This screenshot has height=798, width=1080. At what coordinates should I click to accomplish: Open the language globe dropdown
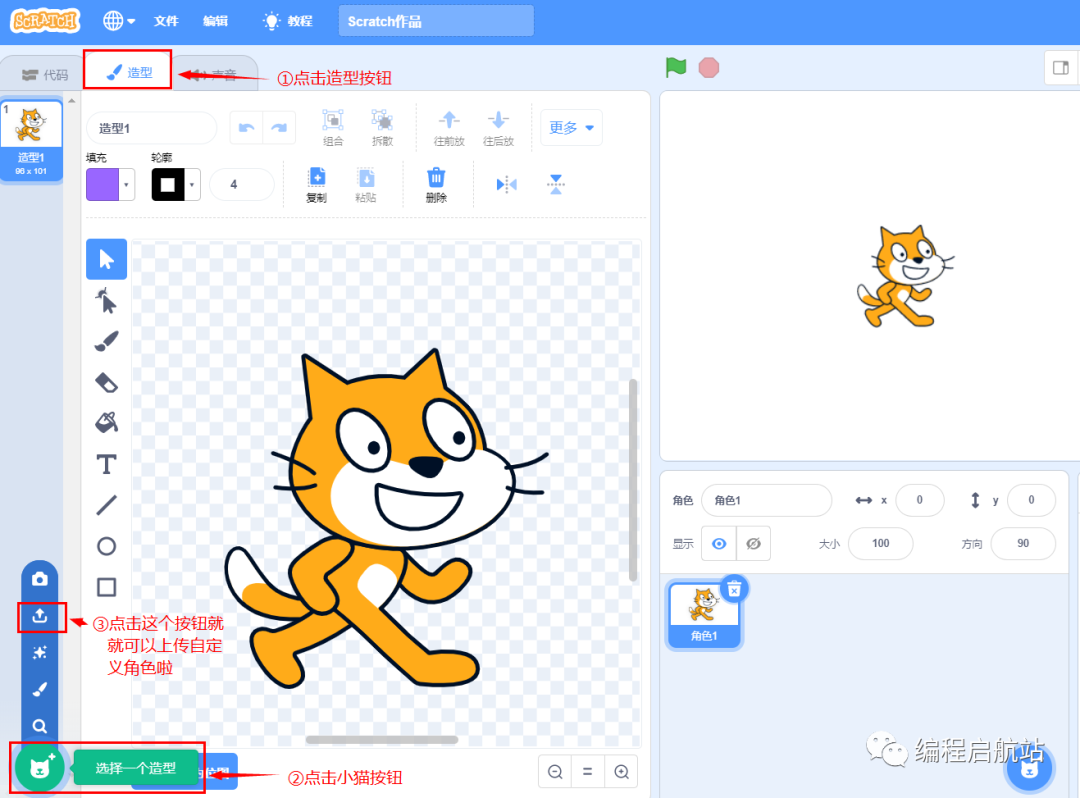[117, 20]
